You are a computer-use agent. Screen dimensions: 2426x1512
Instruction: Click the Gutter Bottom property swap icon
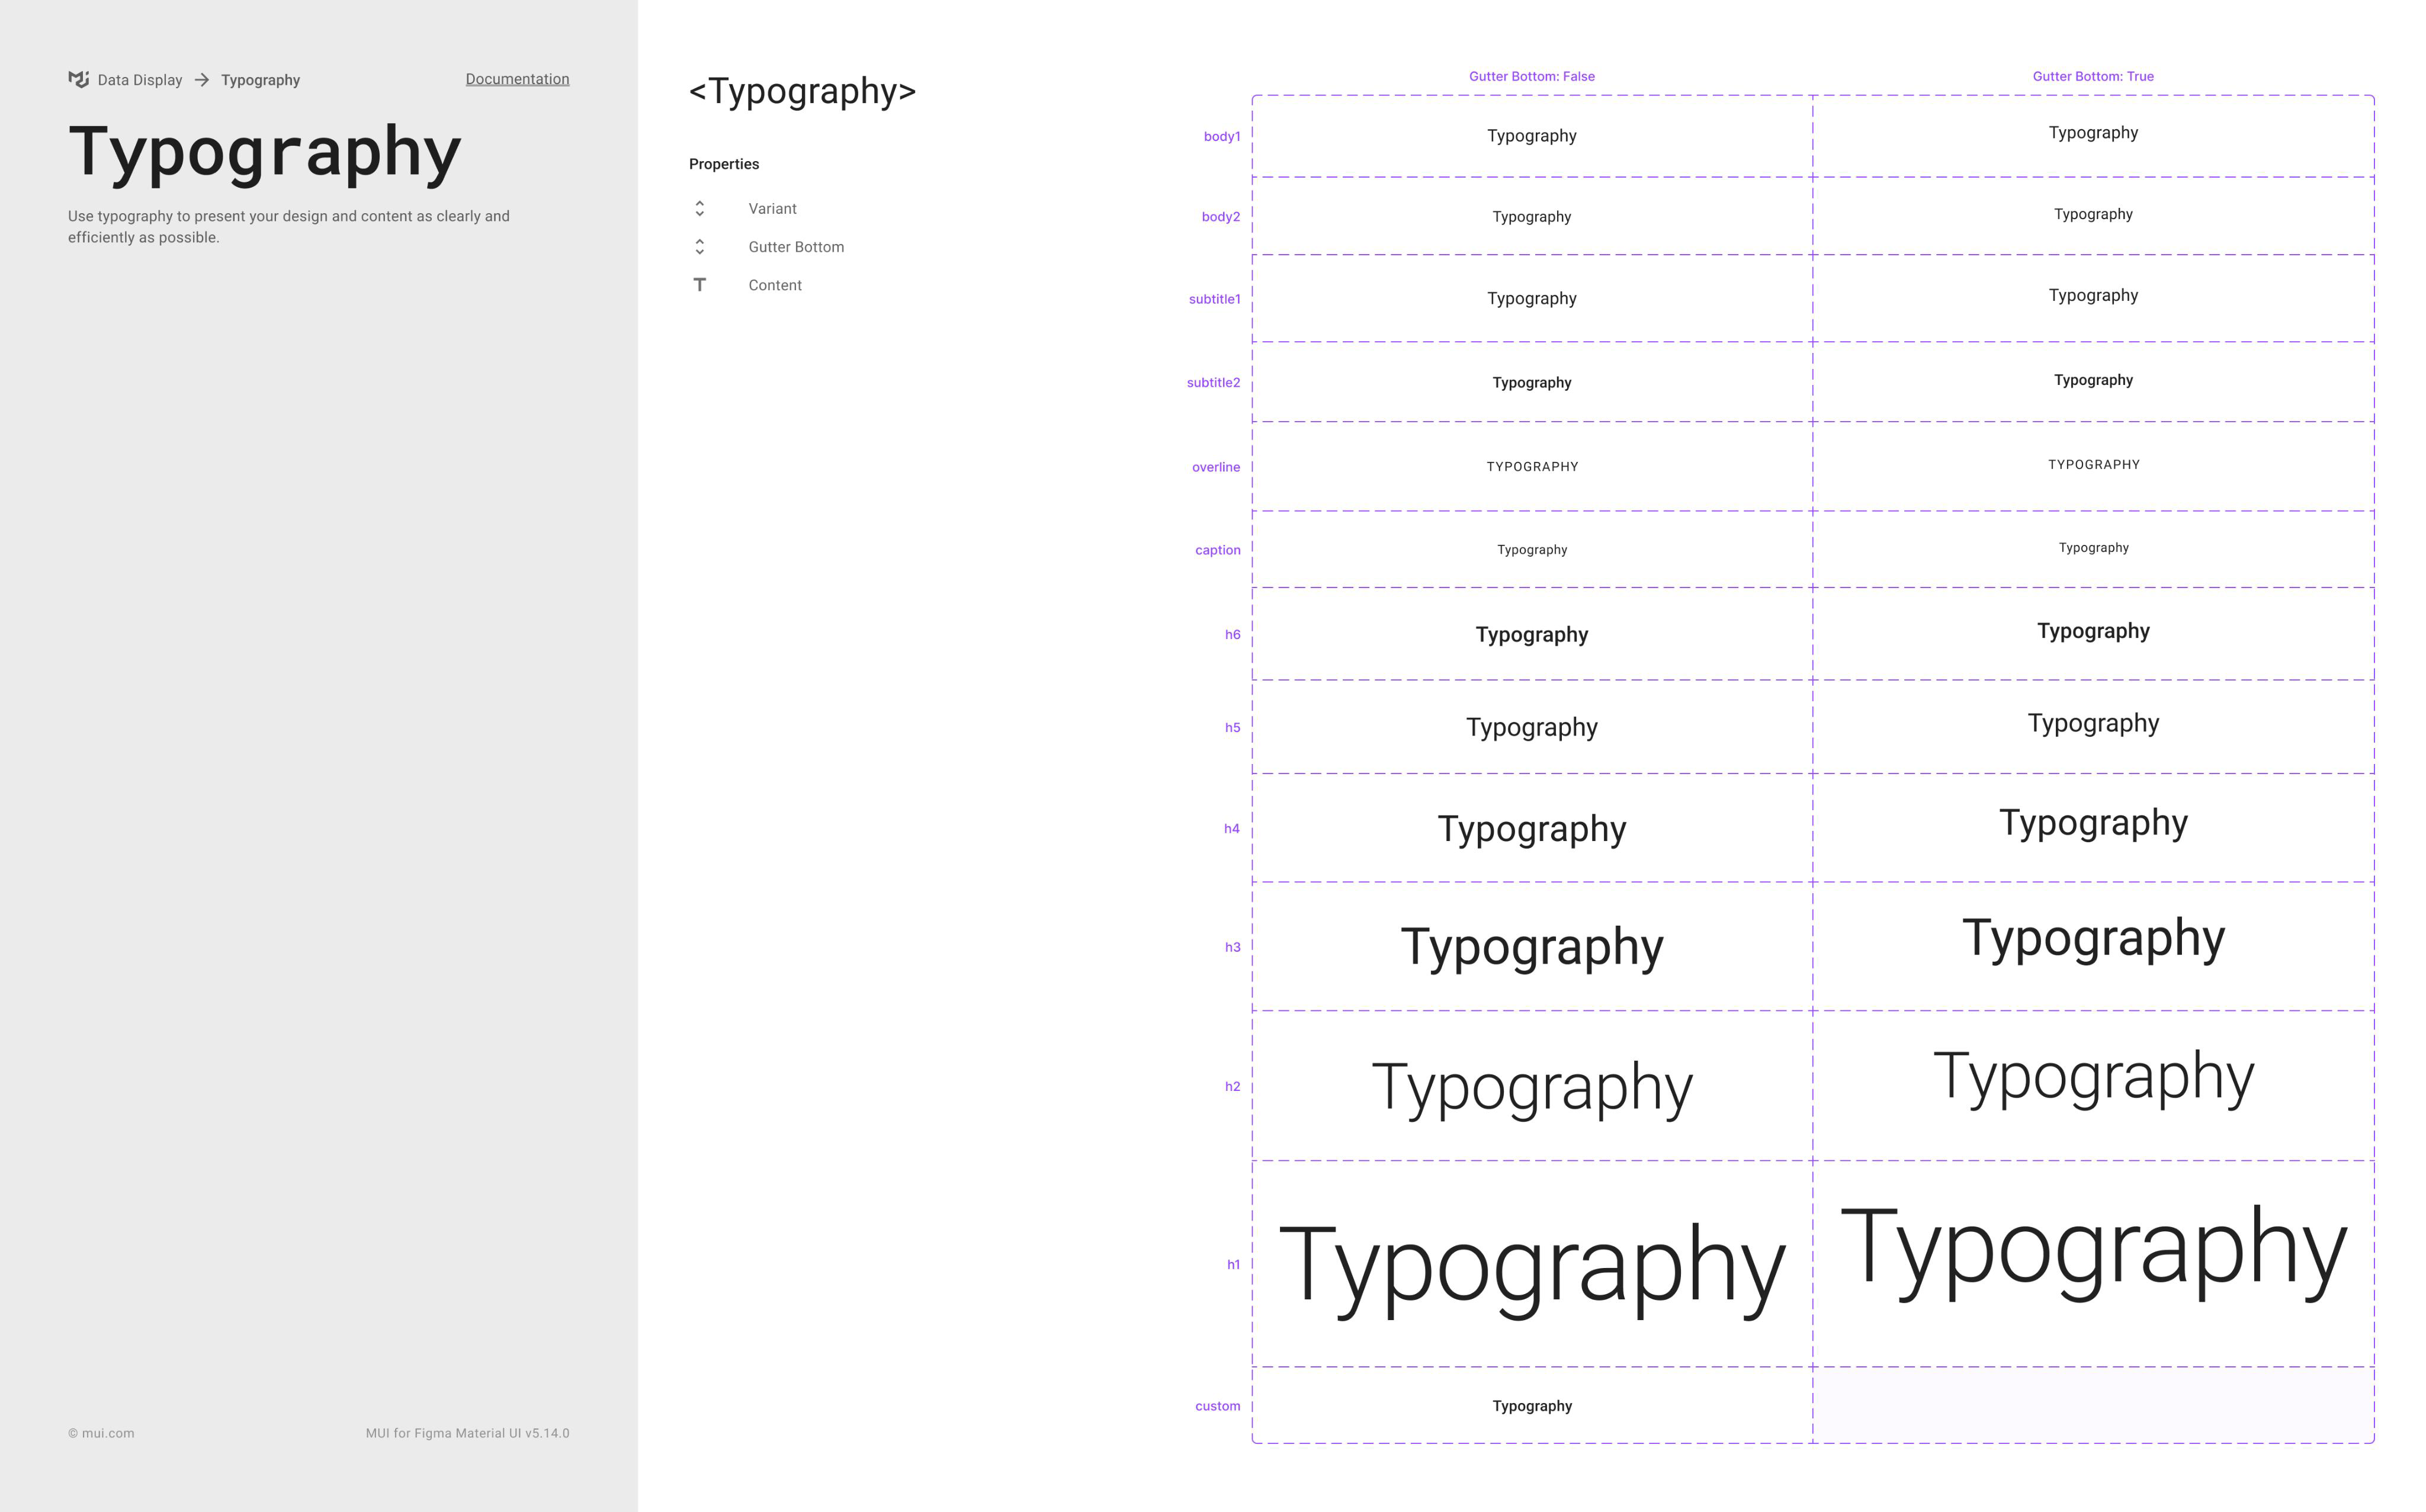(700, 247)
